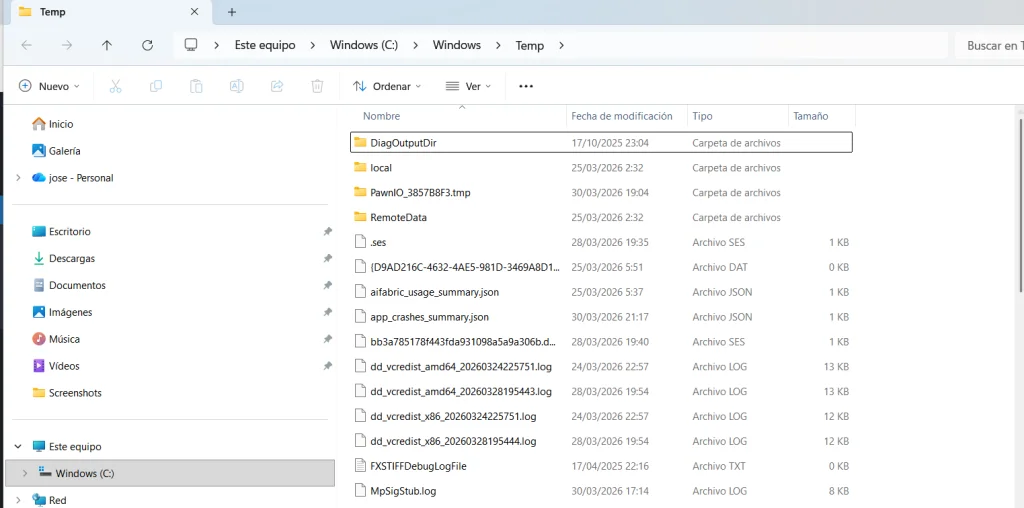Image resolution: width=1024 pixels, height=508 pixels.
Task: Open Vídeos in quick access
Action: tap(56, 366)
